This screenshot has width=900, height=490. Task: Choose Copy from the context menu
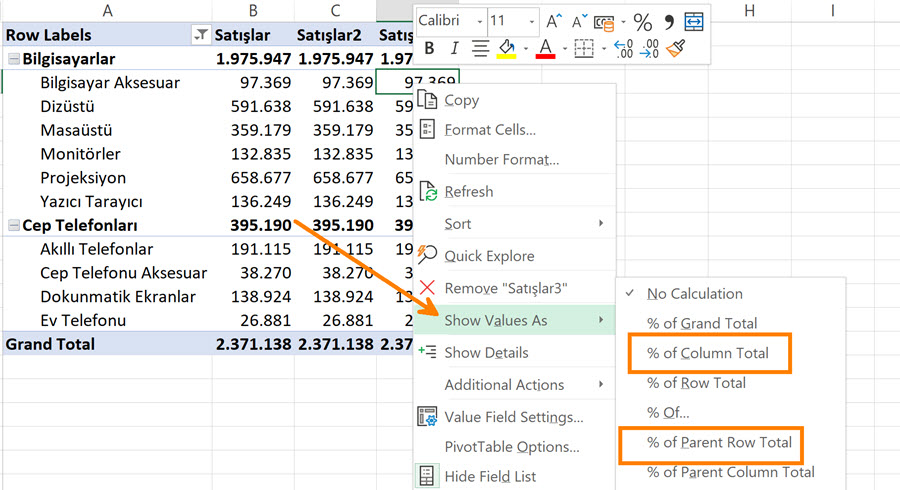[x=461, y=100]
